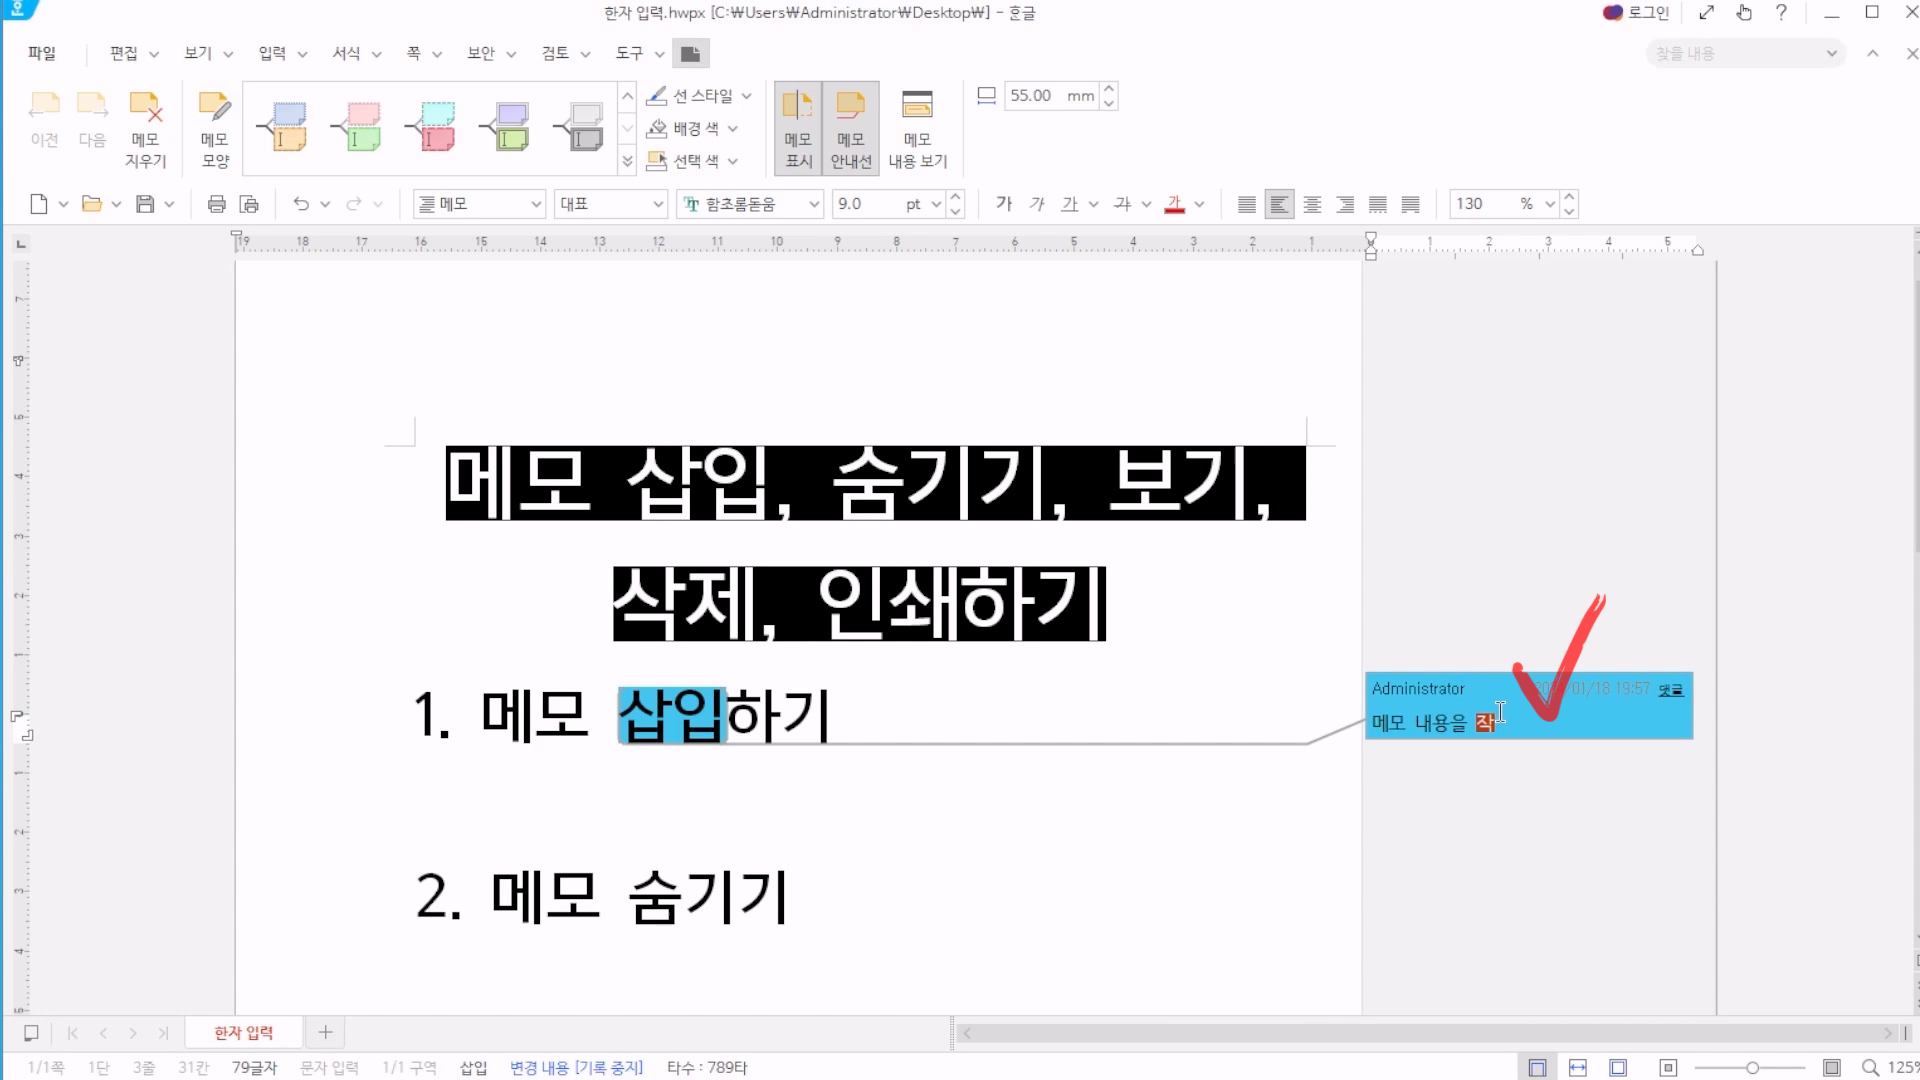The width and height of the screenshot is (1920, 1080).
Task: Toggle 메모 안내선 (memo guide line) button
Action: 851,128
